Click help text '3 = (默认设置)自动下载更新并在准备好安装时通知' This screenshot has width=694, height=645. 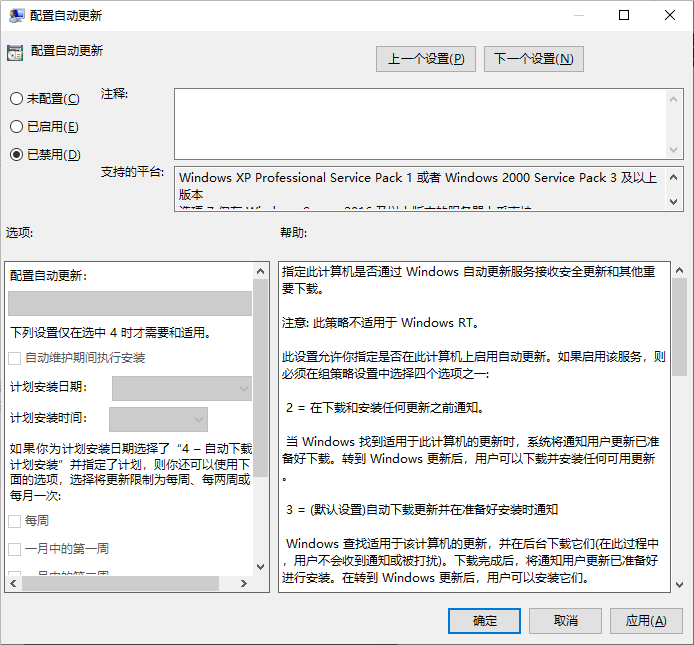point(422,510)
